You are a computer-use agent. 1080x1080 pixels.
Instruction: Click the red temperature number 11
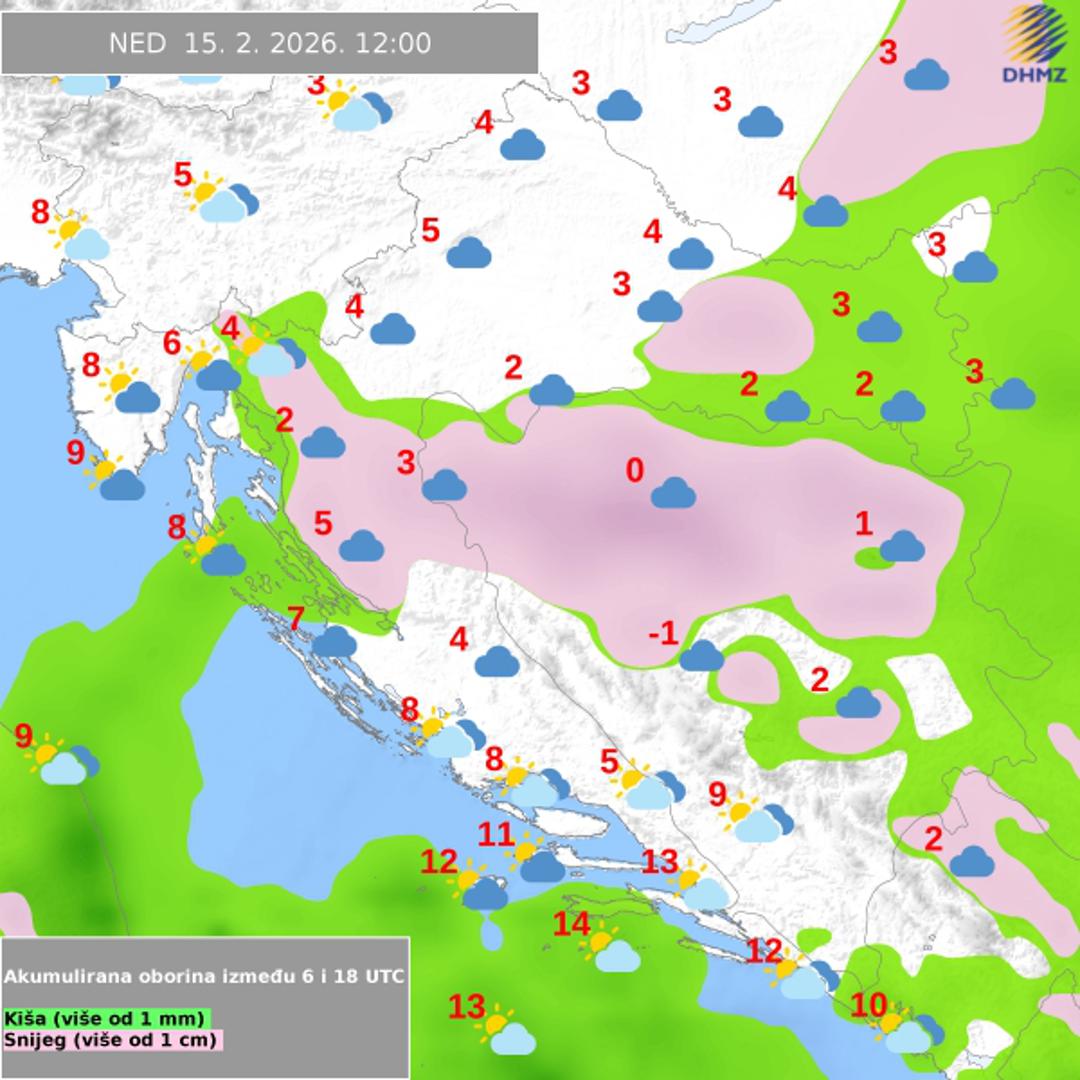click(x=496, y=833)
